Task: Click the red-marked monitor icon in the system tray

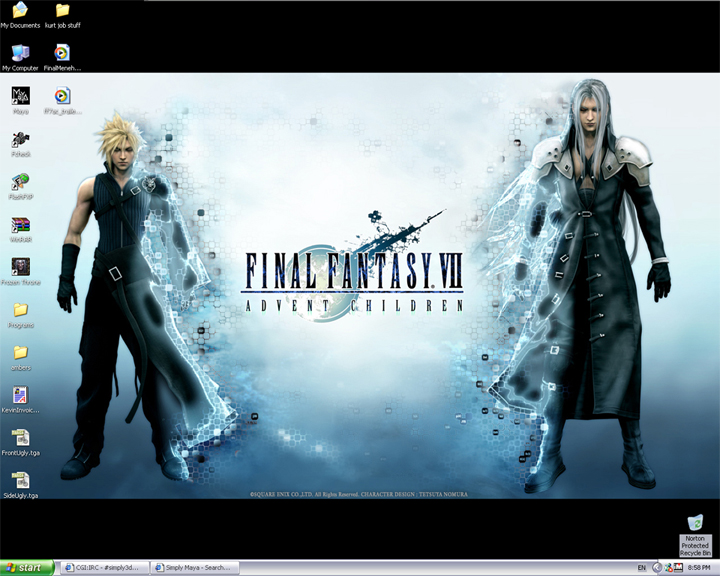Action: pyautogui.click(x=678, y=568)
